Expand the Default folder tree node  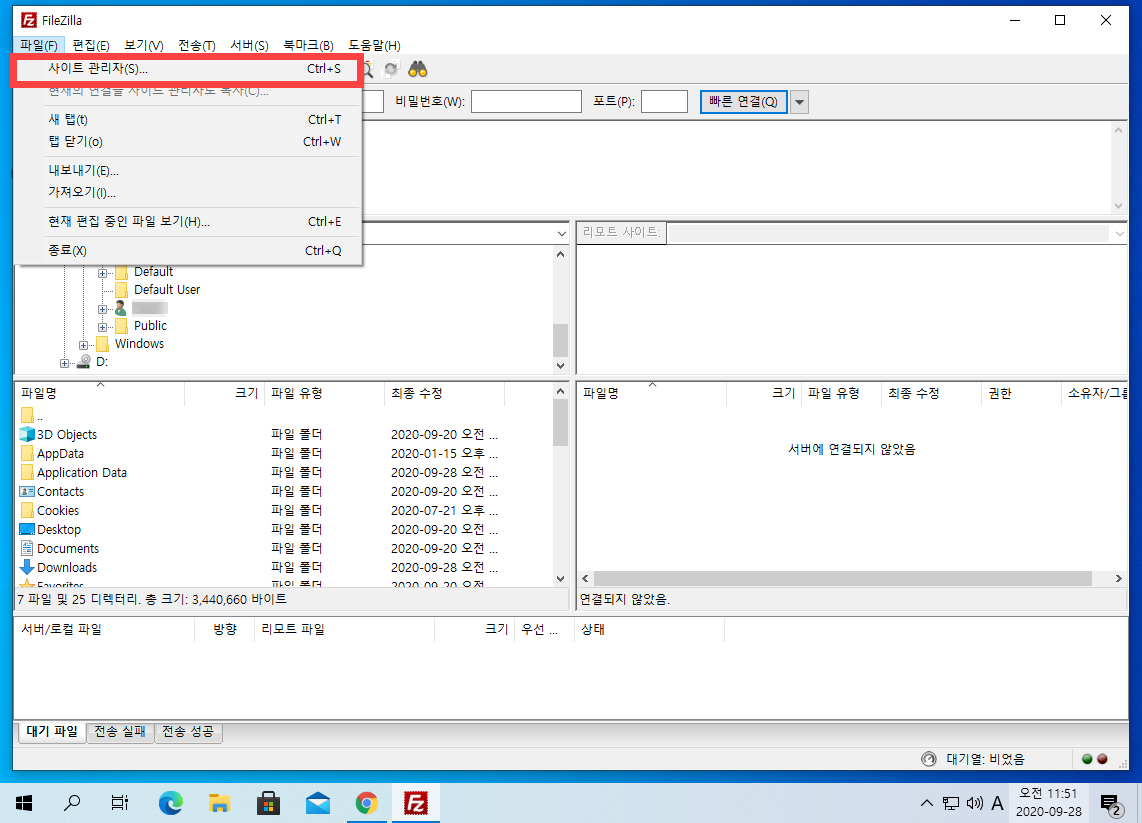(102, 273)
